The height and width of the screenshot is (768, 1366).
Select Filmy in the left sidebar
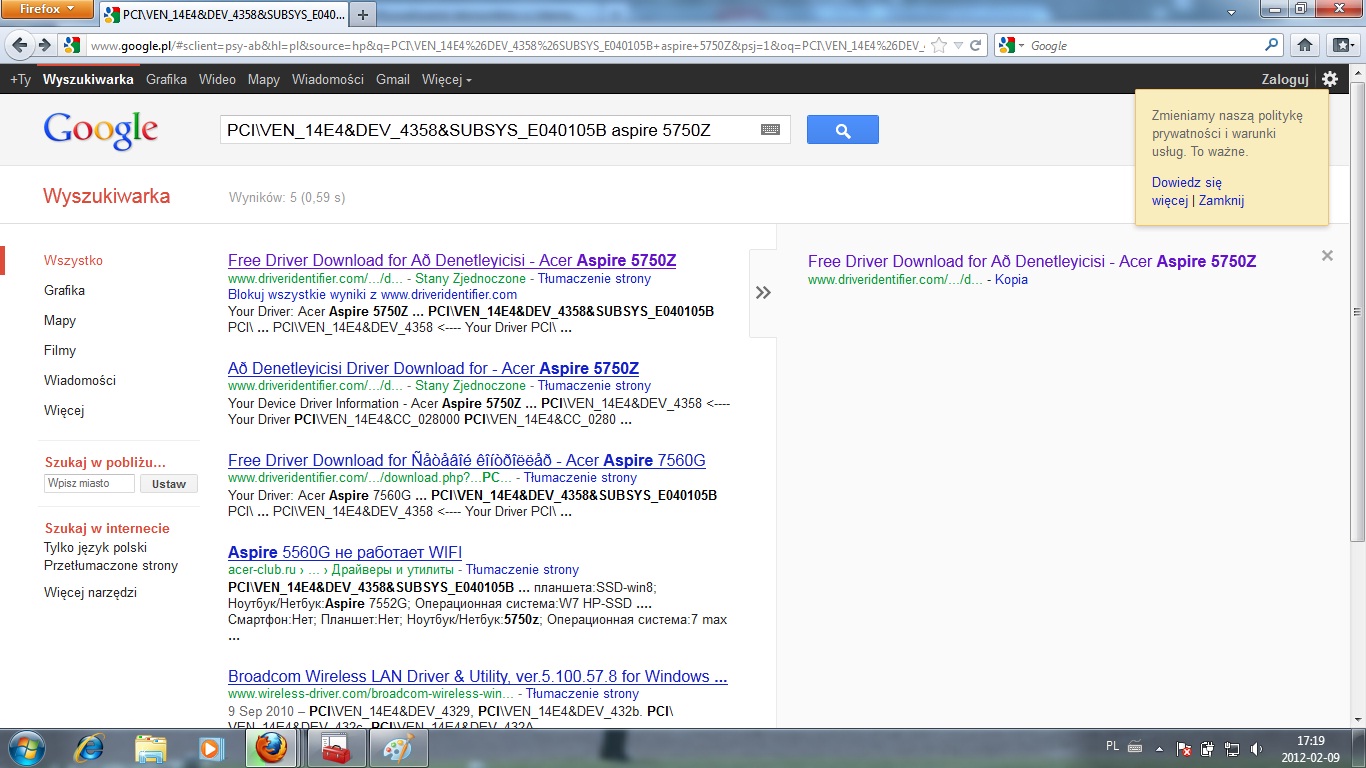point(60,351)
